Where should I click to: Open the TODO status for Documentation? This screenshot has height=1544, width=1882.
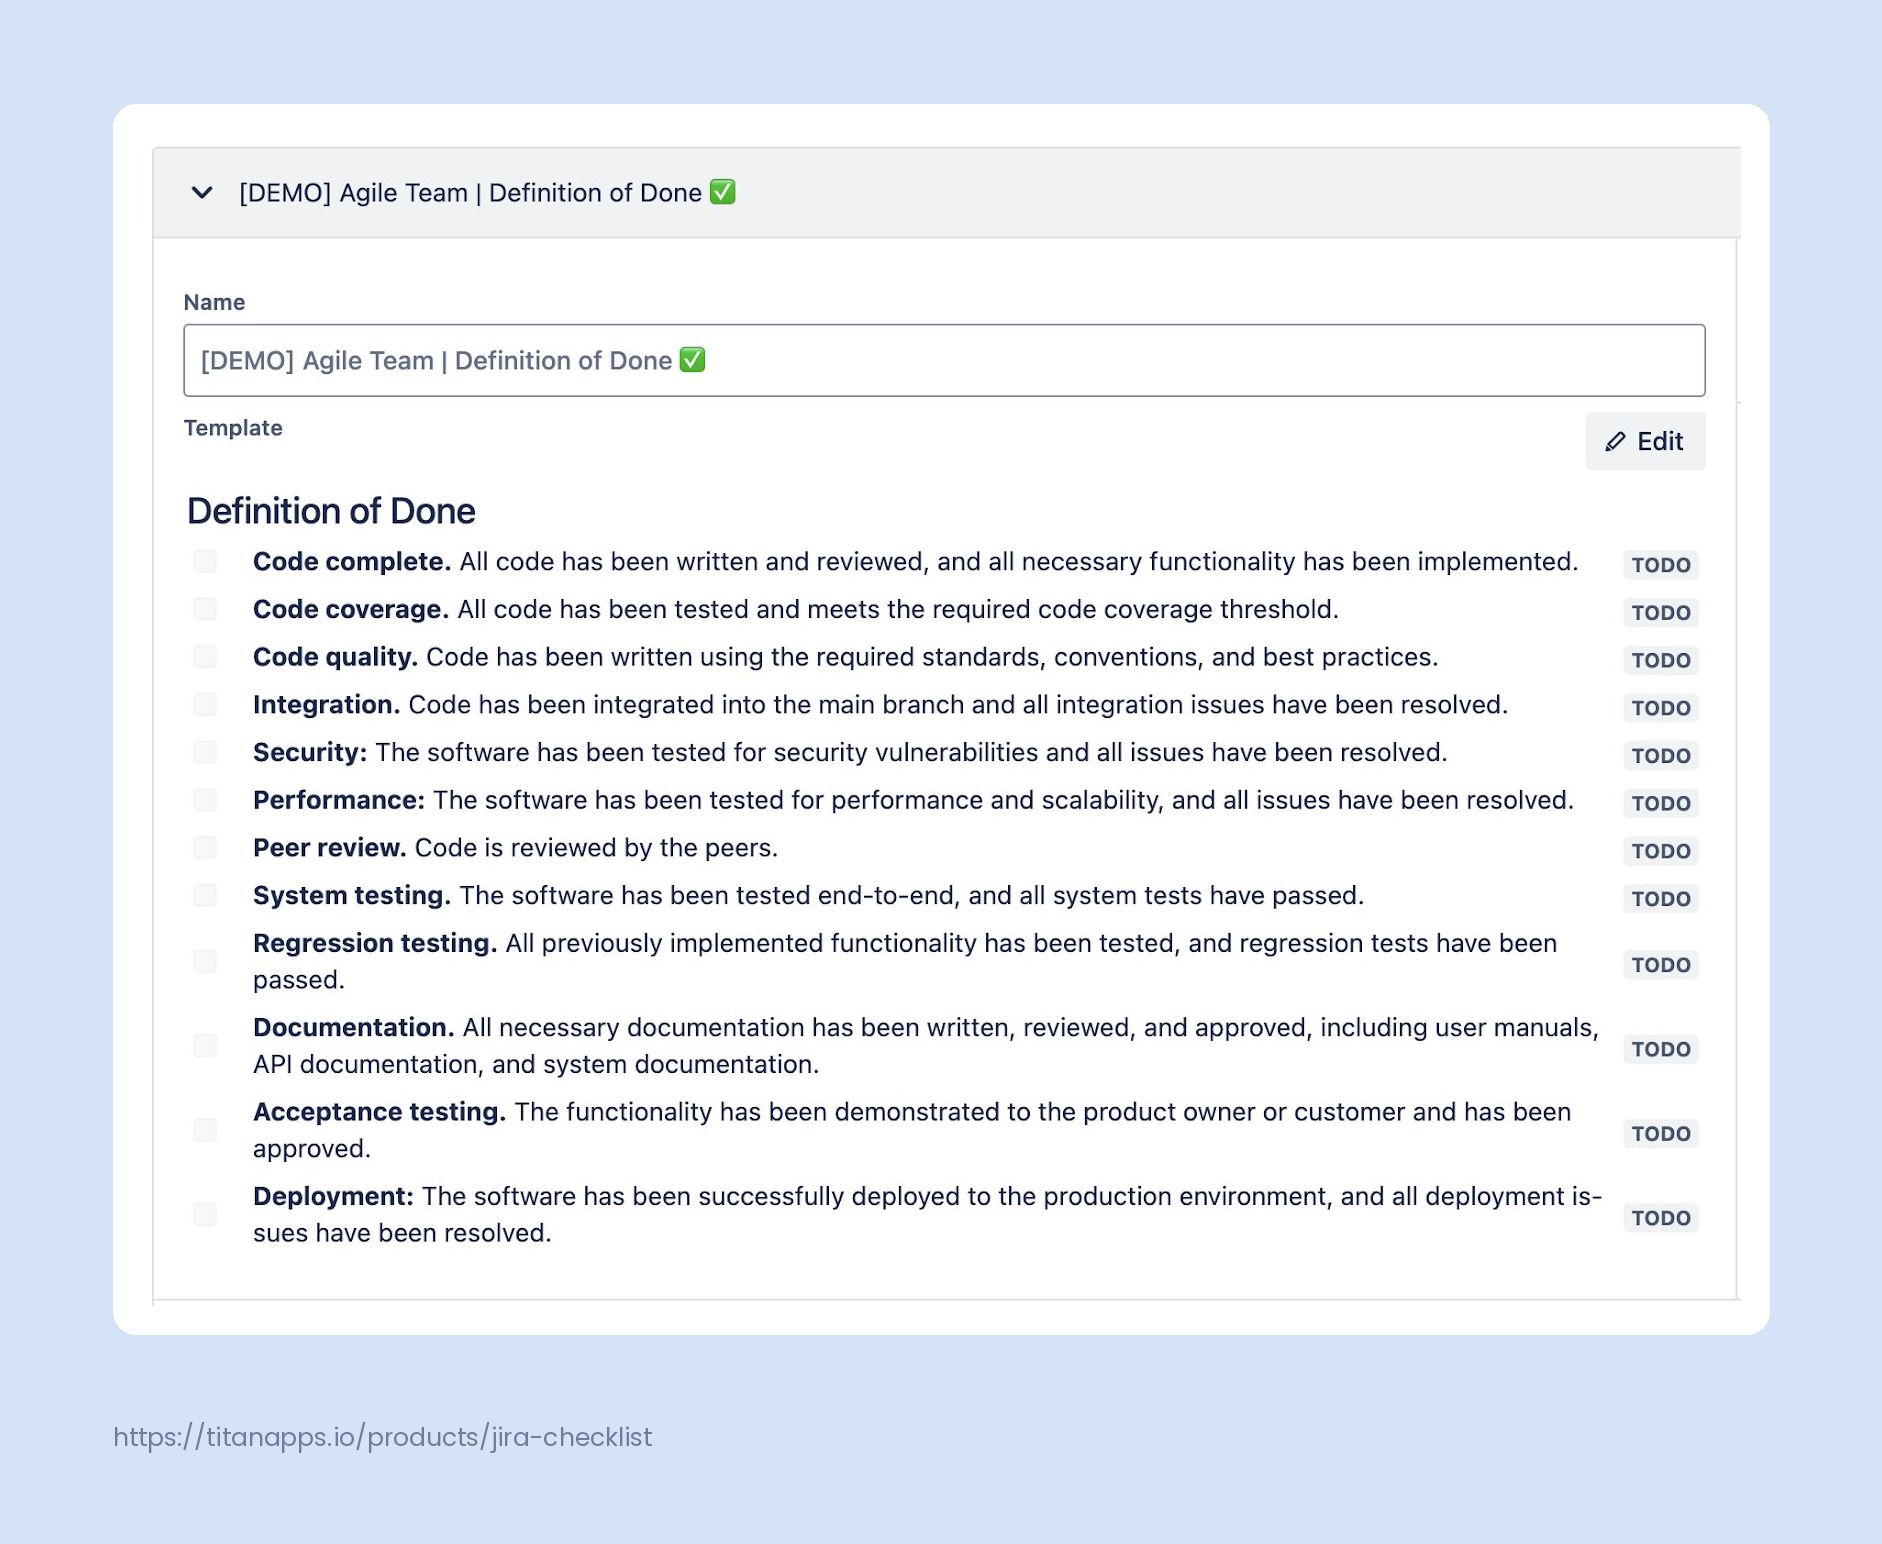1661,1049
